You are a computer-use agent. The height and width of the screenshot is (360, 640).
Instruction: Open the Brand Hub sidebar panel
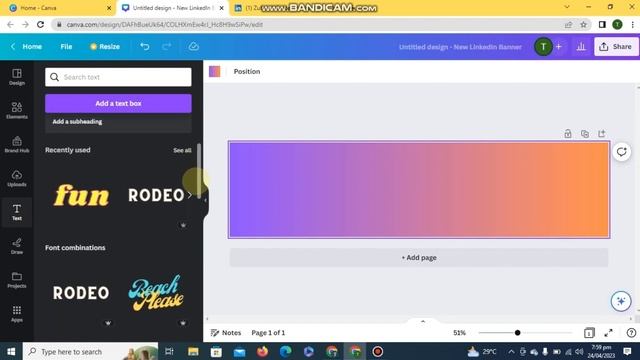17,144
